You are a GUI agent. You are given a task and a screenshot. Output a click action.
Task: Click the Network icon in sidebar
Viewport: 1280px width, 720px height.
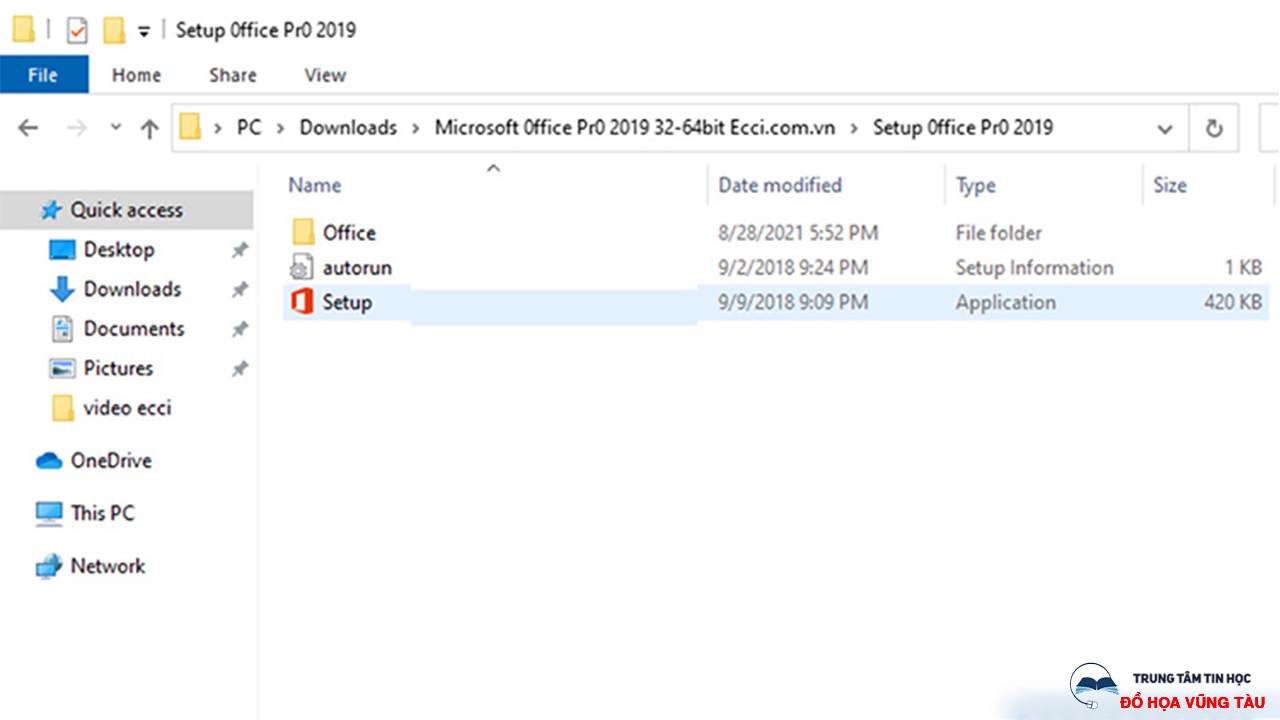[x=49, y=566]
